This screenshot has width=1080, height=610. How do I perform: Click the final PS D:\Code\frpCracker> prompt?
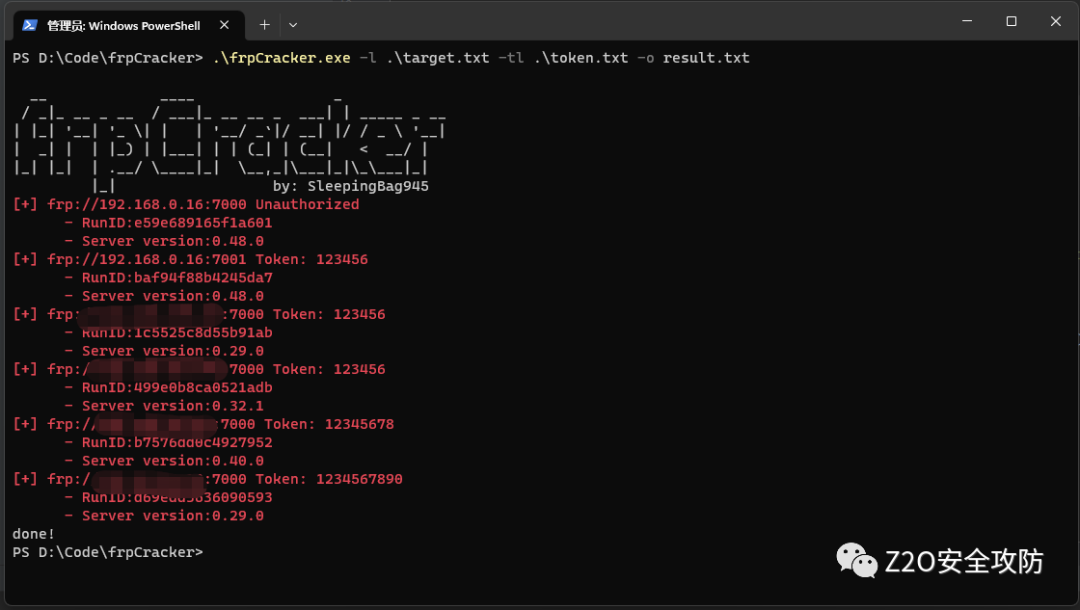coord(107,552)
